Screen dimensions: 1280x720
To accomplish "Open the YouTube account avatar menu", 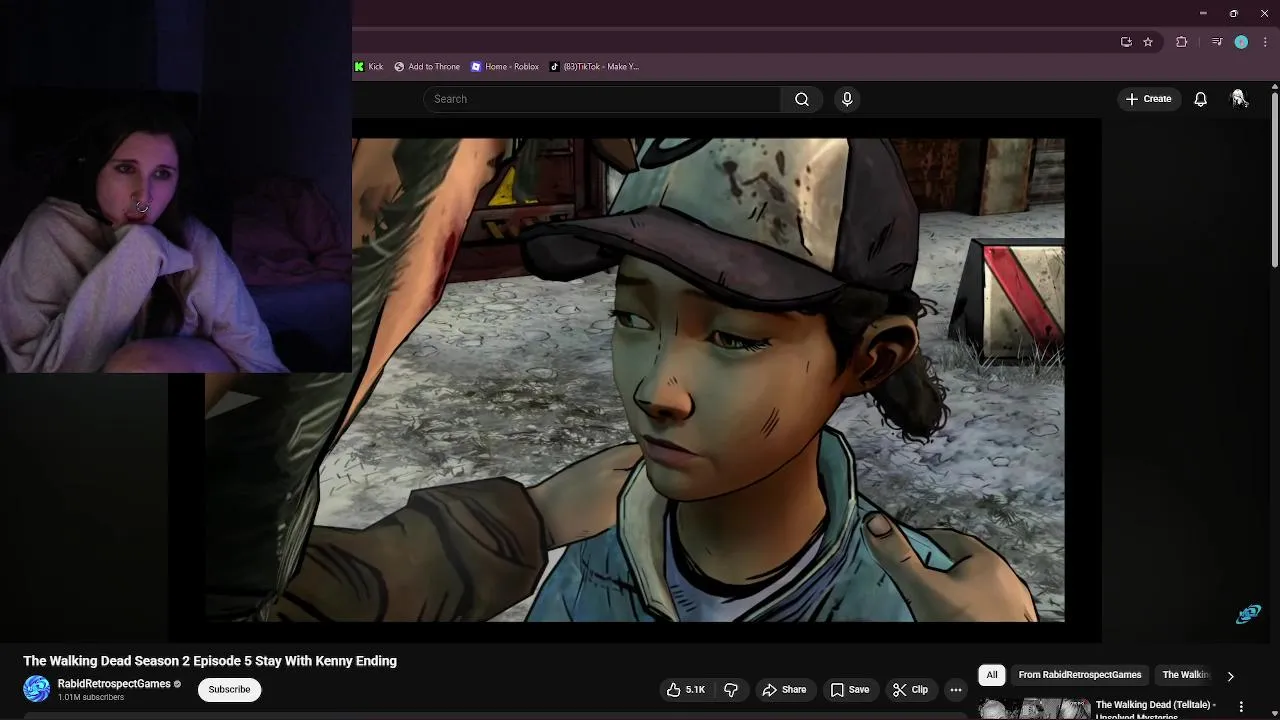I will coord(1239,98).
